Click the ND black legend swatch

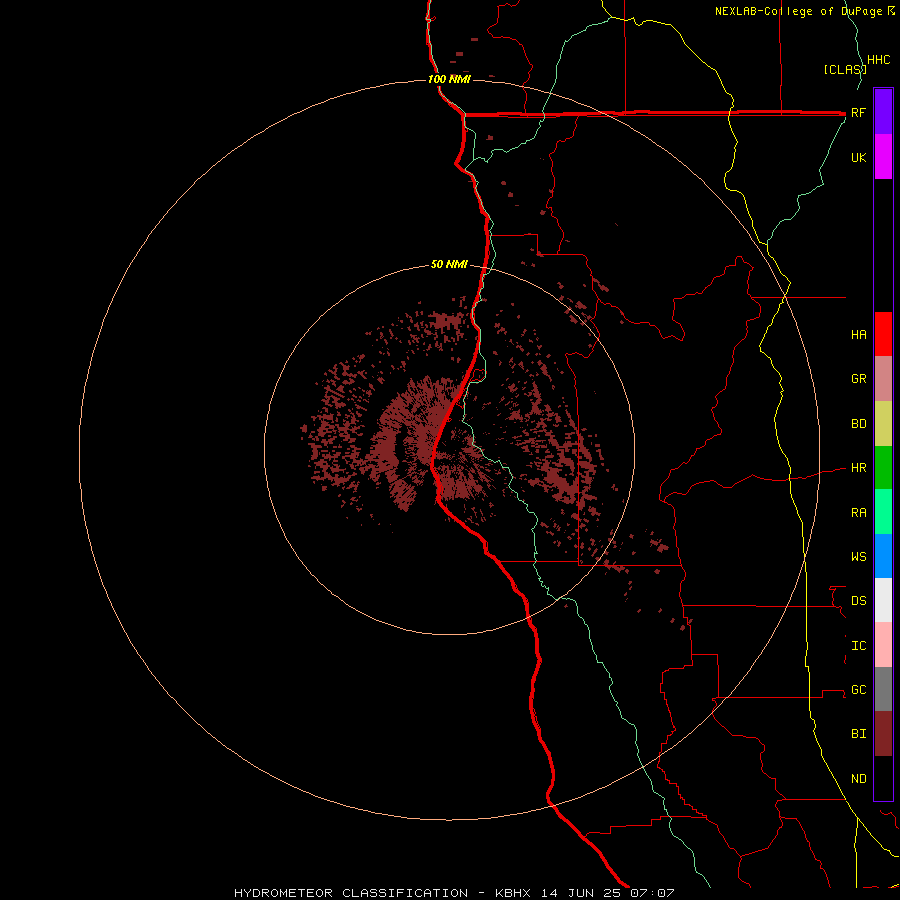coord(883,778)
